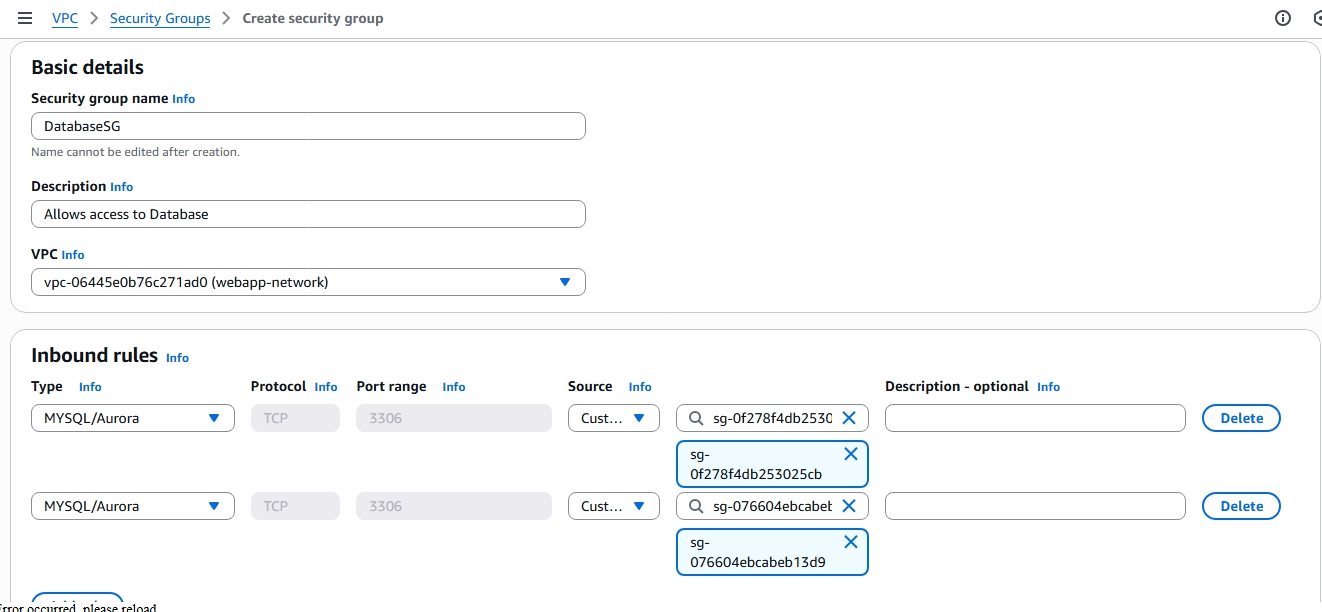This screenshot has width=1322, height=612.
Task: Click the Description text field
Action: (308, 213)
